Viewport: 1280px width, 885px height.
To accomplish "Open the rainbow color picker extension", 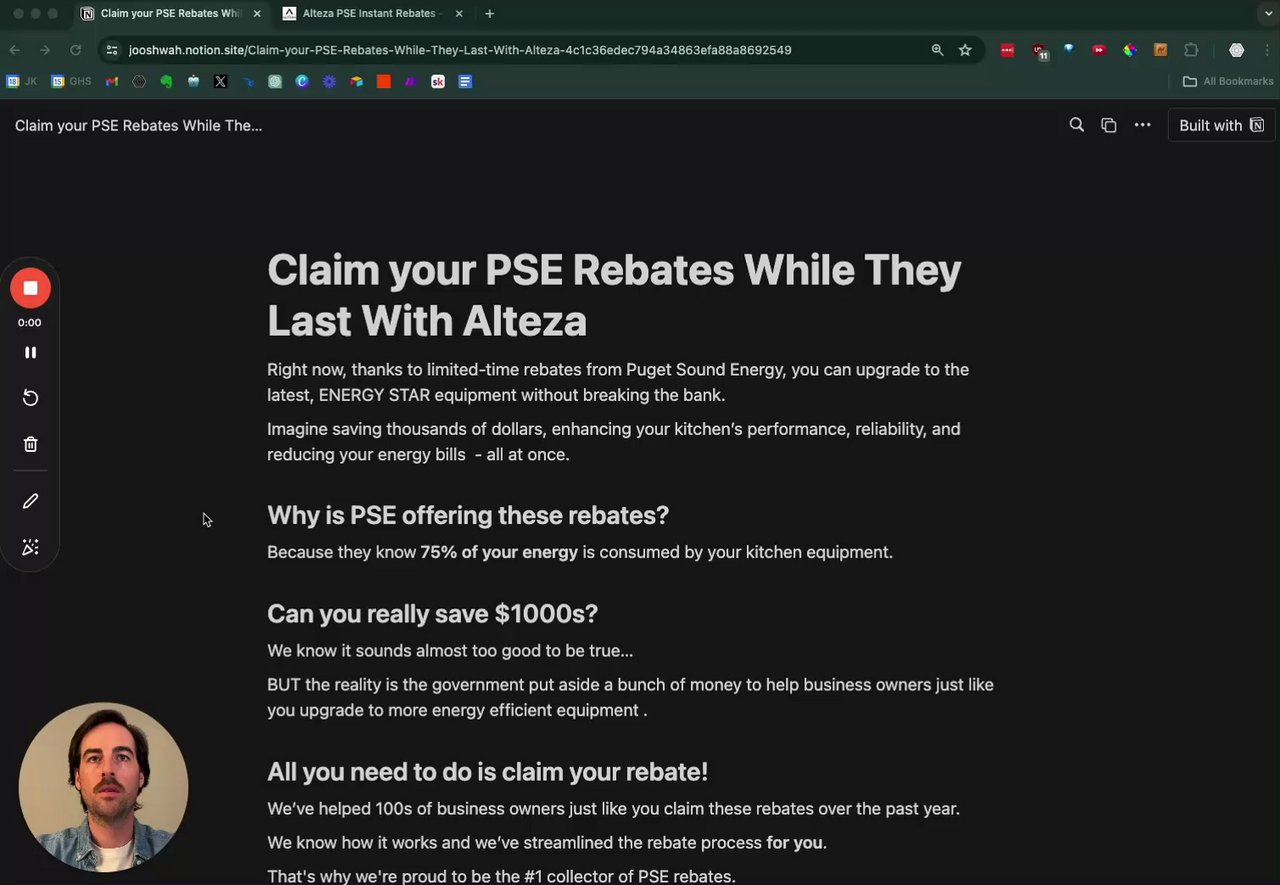I will (x=1130, y=50).
